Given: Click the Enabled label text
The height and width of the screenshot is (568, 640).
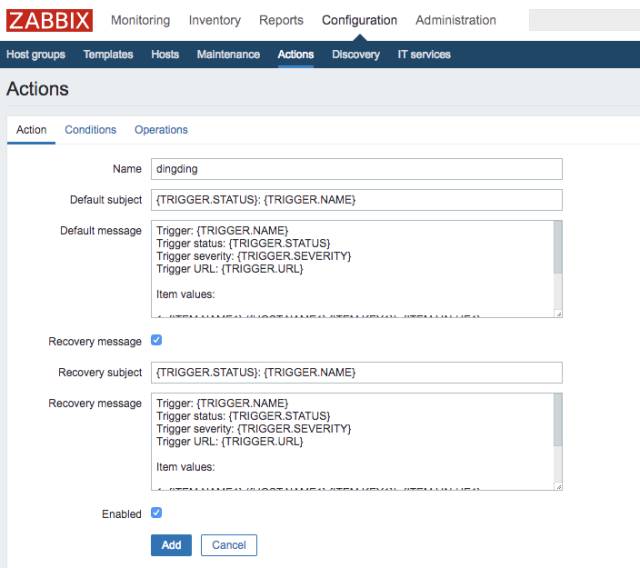Looking at the screenshot, I should pos(122,514).
